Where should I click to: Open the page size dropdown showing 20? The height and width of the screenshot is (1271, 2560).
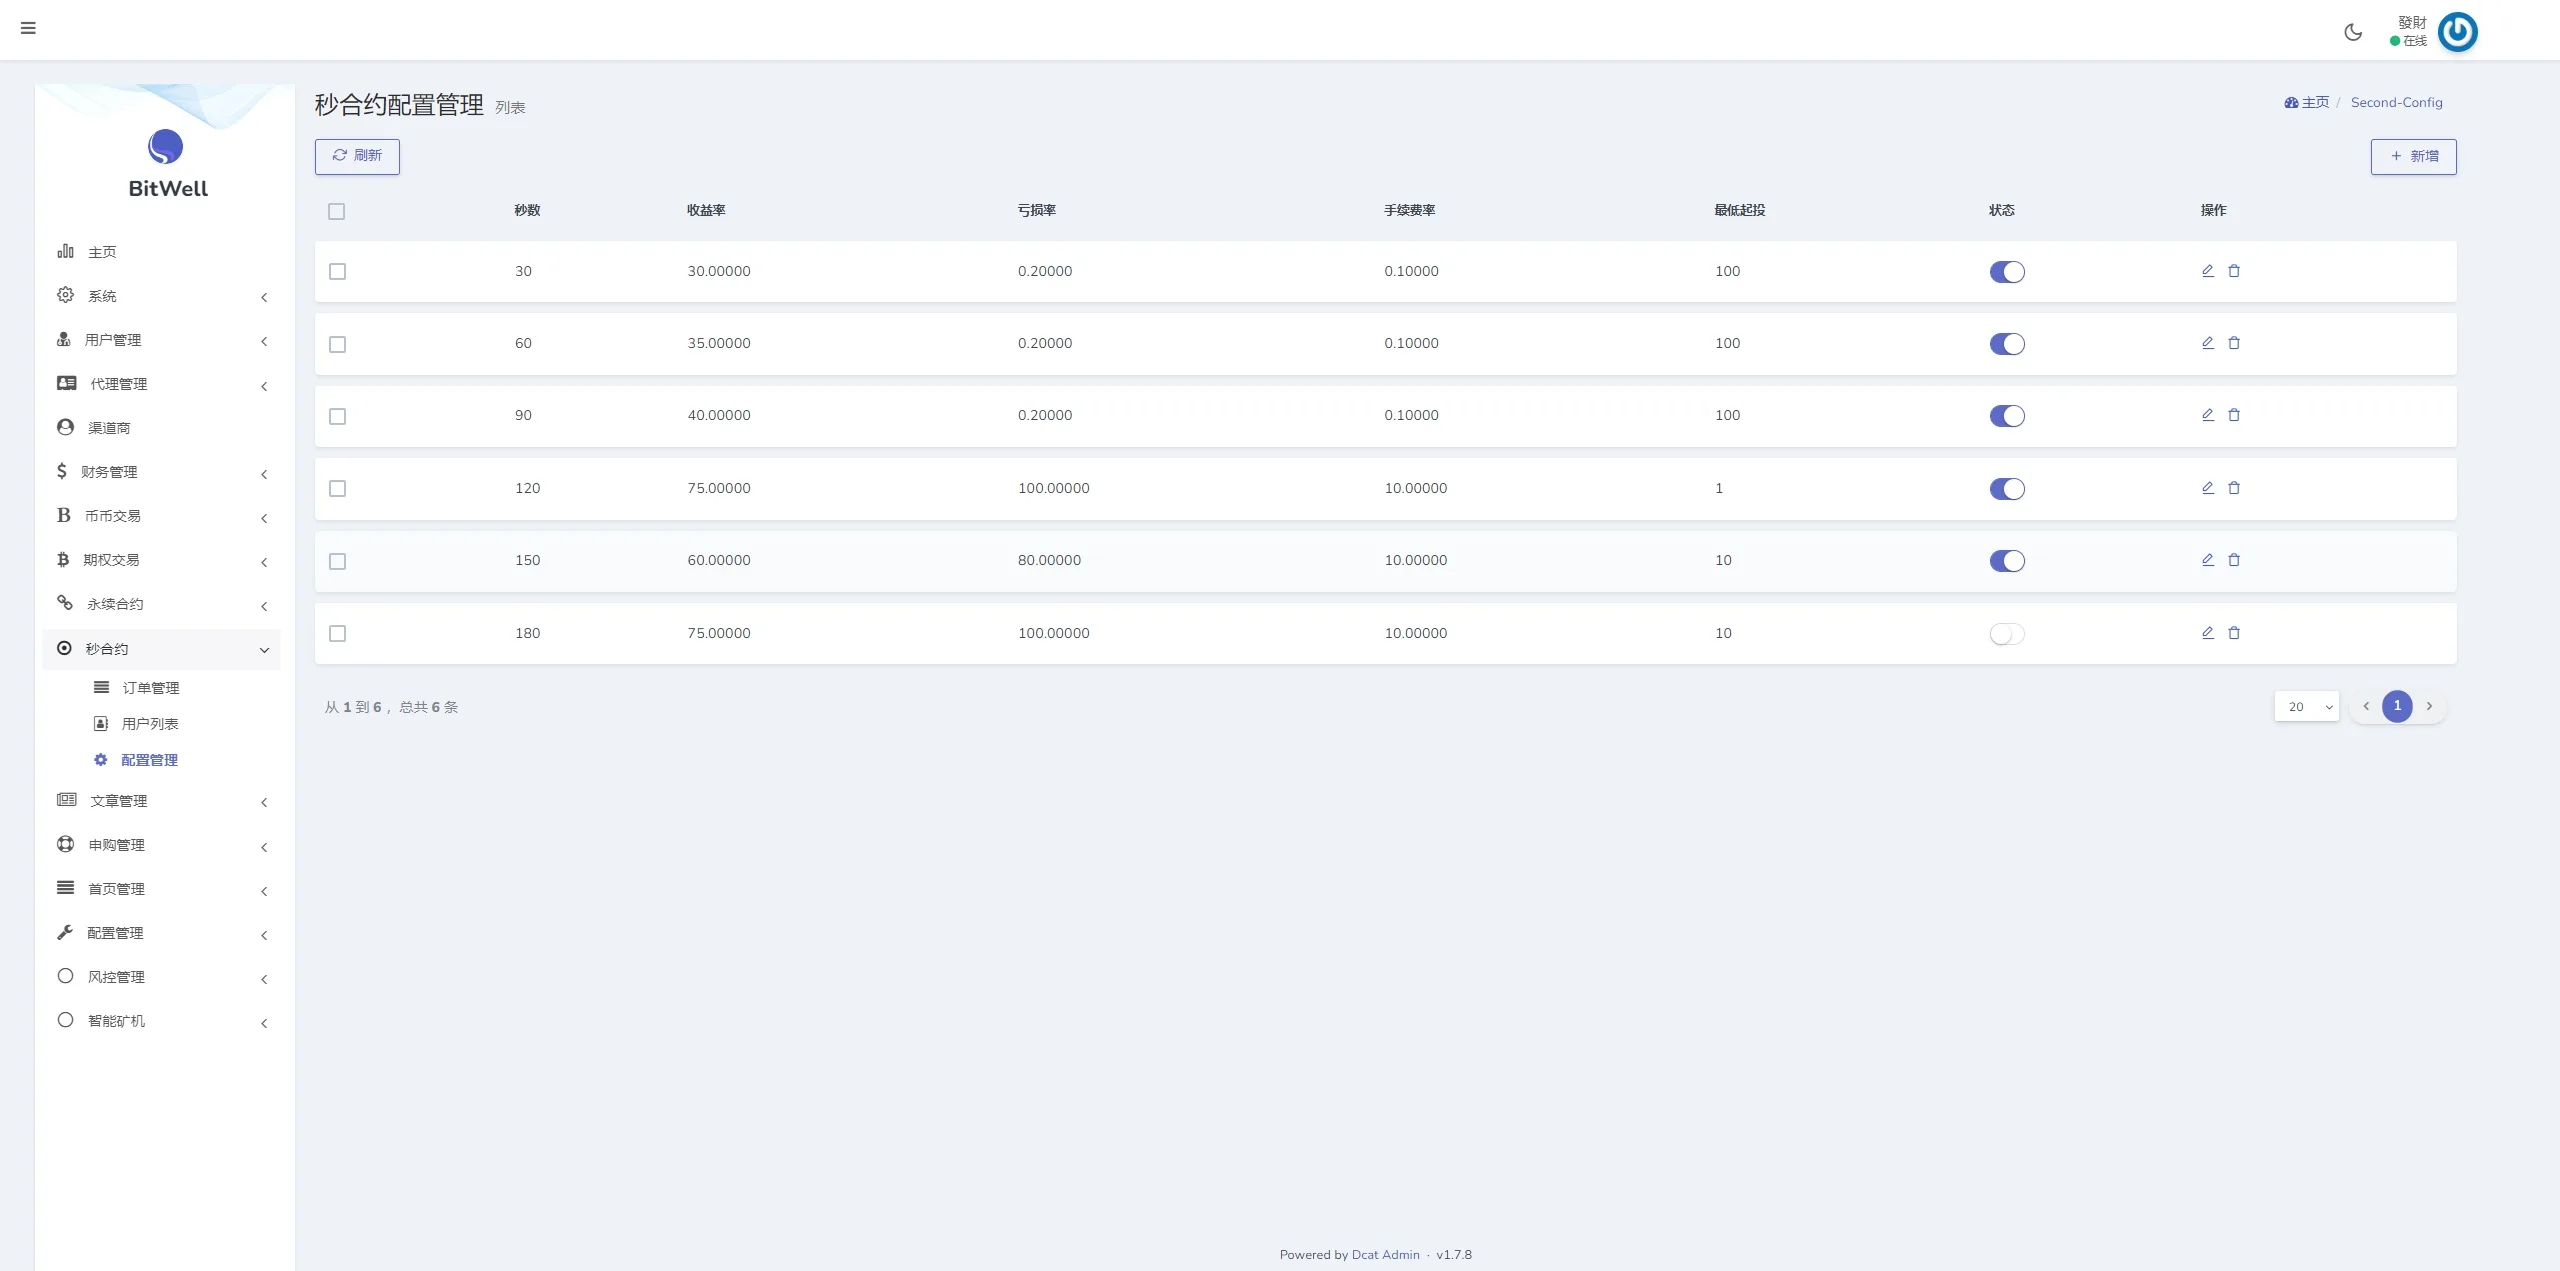(2306, 706)
